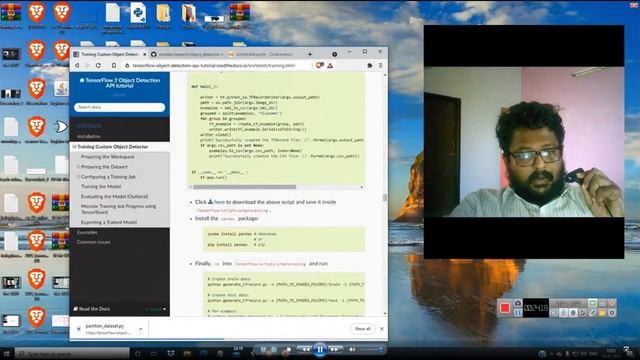Pause the media player playback
640x360 pixels.
pos(320,349)
